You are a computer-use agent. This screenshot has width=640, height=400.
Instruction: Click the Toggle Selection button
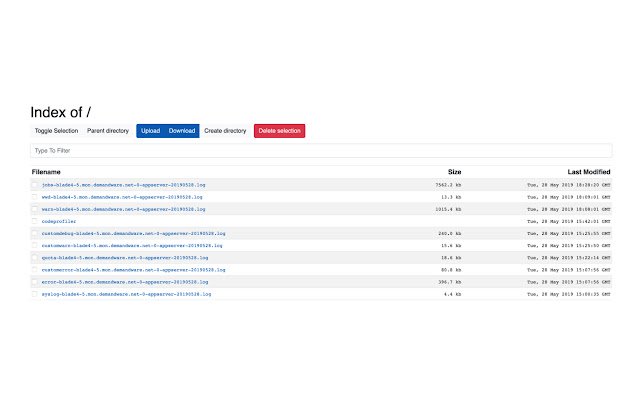[56, 131]
